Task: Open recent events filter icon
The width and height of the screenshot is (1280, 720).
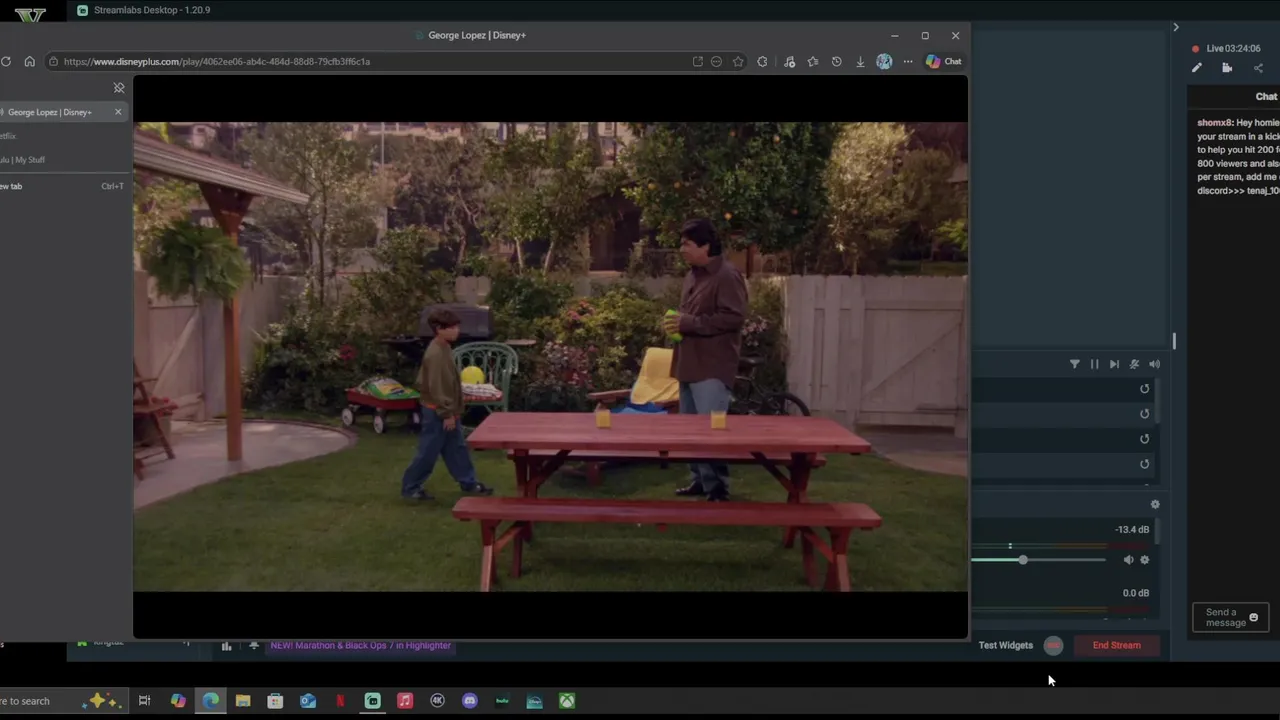Action: [x=1075, y=364]
